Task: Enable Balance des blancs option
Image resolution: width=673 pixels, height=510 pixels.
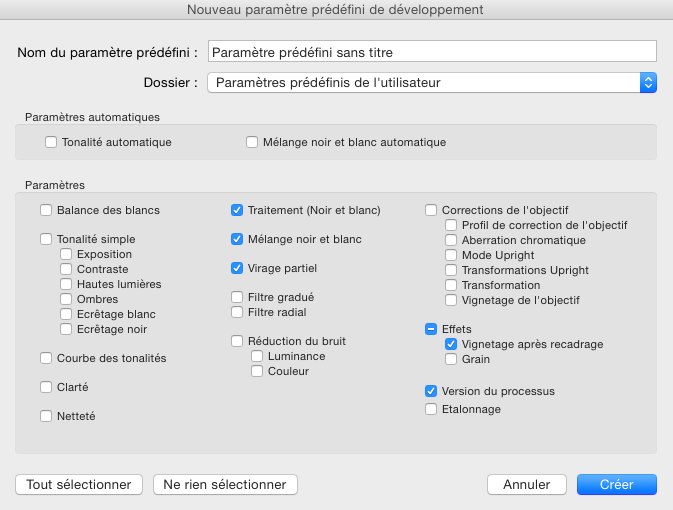Action: [46, 210]
